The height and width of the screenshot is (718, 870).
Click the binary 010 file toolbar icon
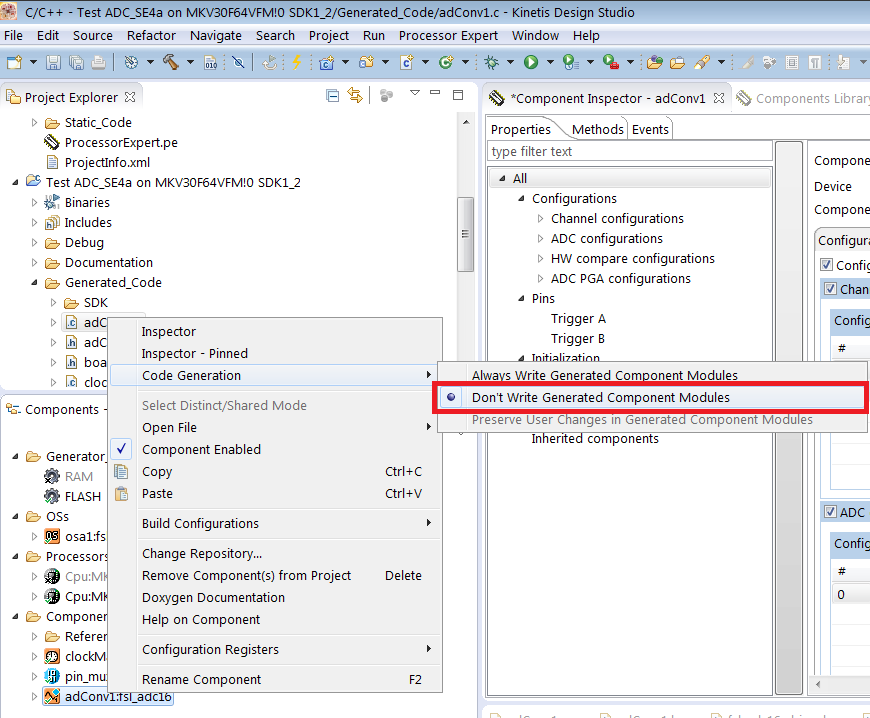tap(211, 62)
